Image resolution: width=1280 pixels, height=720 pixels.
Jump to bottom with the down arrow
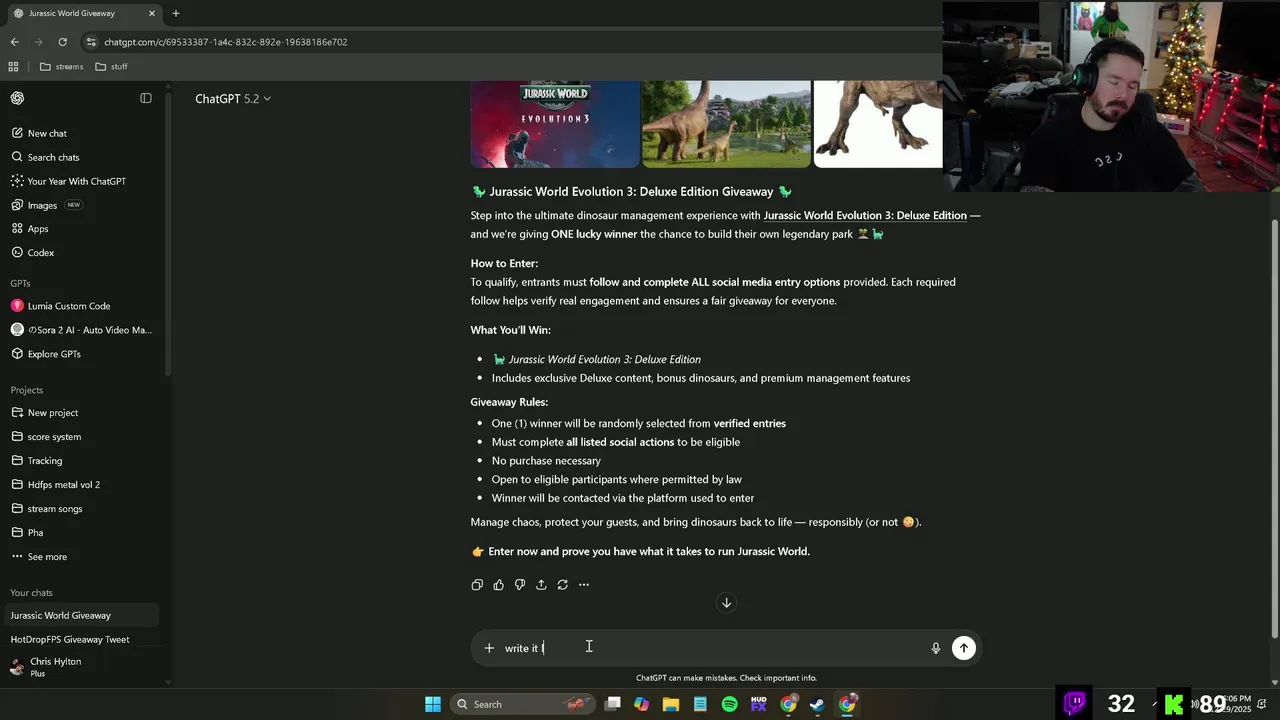(727, 602)
